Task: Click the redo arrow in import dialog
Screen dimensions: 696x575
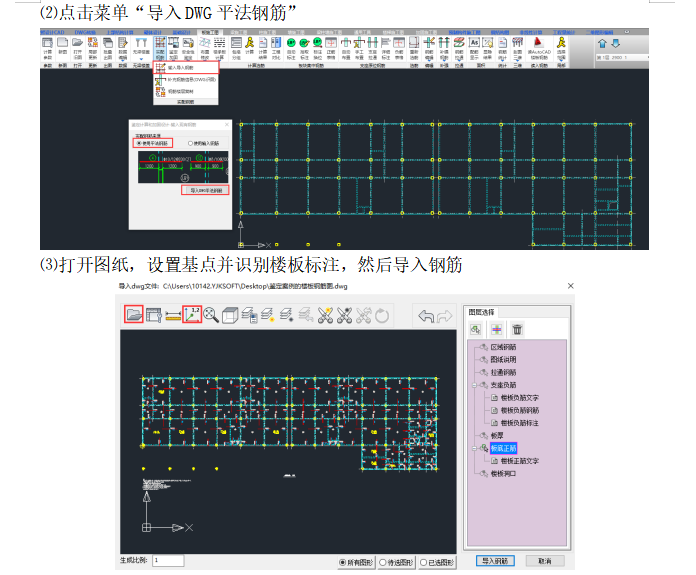Action: coord(444,316)
